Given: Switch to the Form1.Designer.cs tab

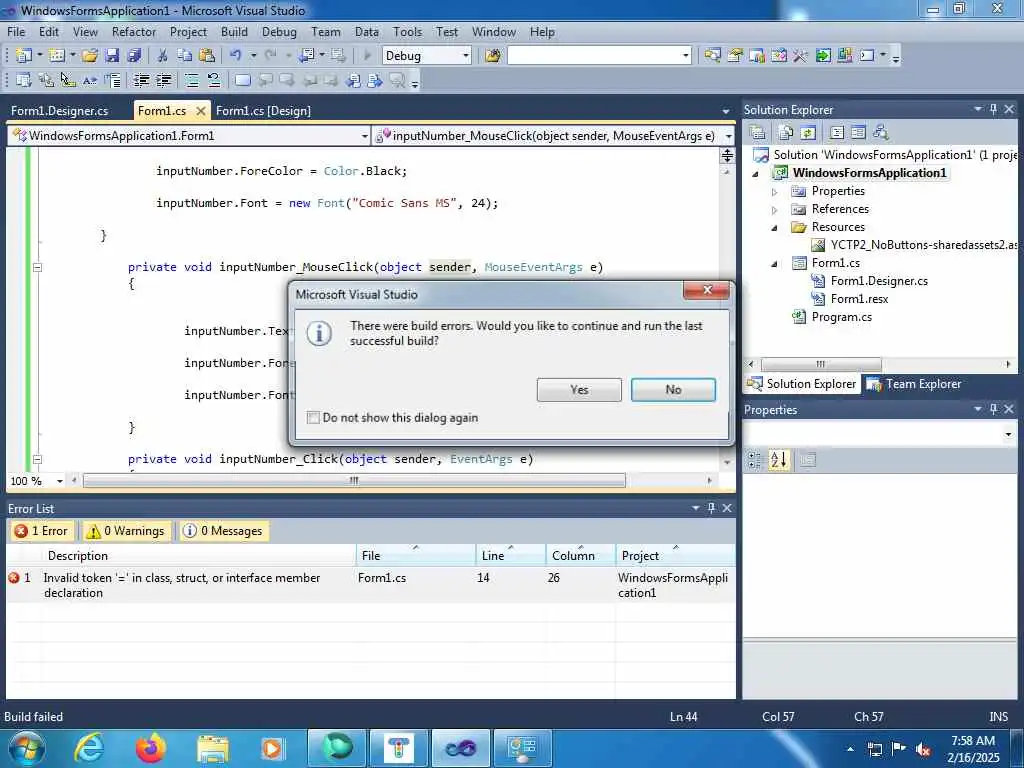Looking at the screenshot, I should [59, 110].
